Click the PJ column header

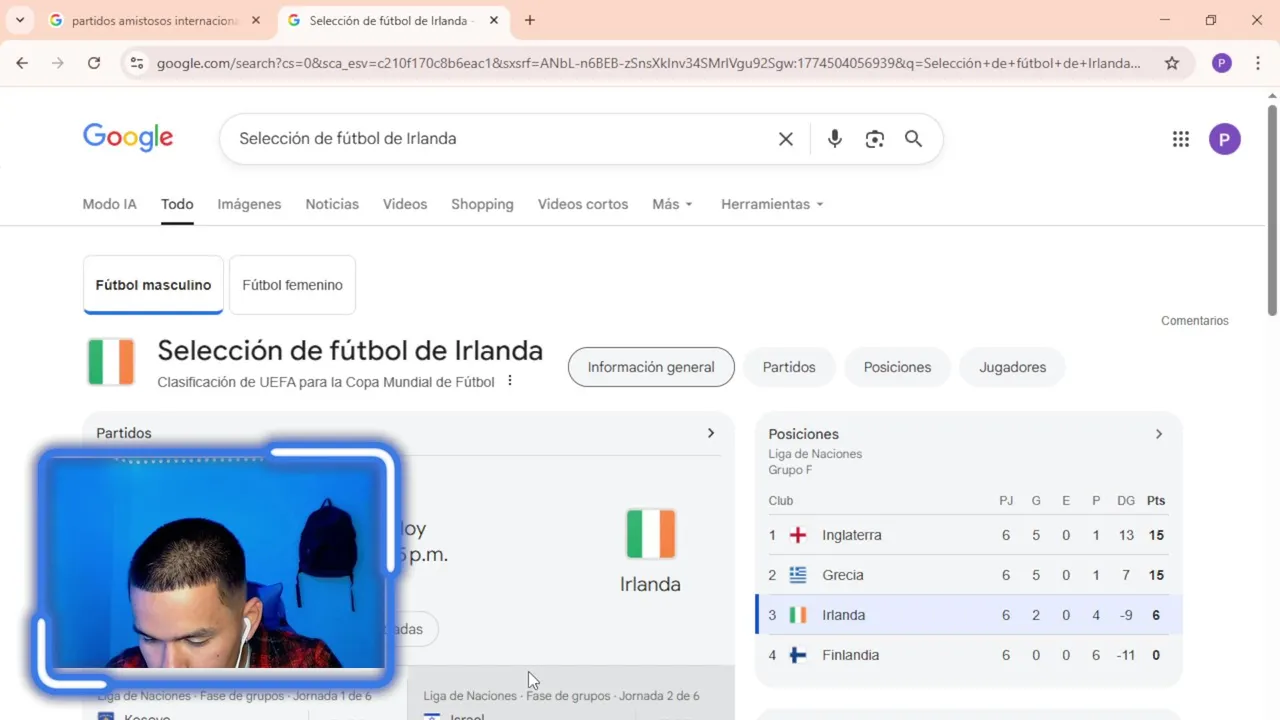click(x=1006, y=500)
